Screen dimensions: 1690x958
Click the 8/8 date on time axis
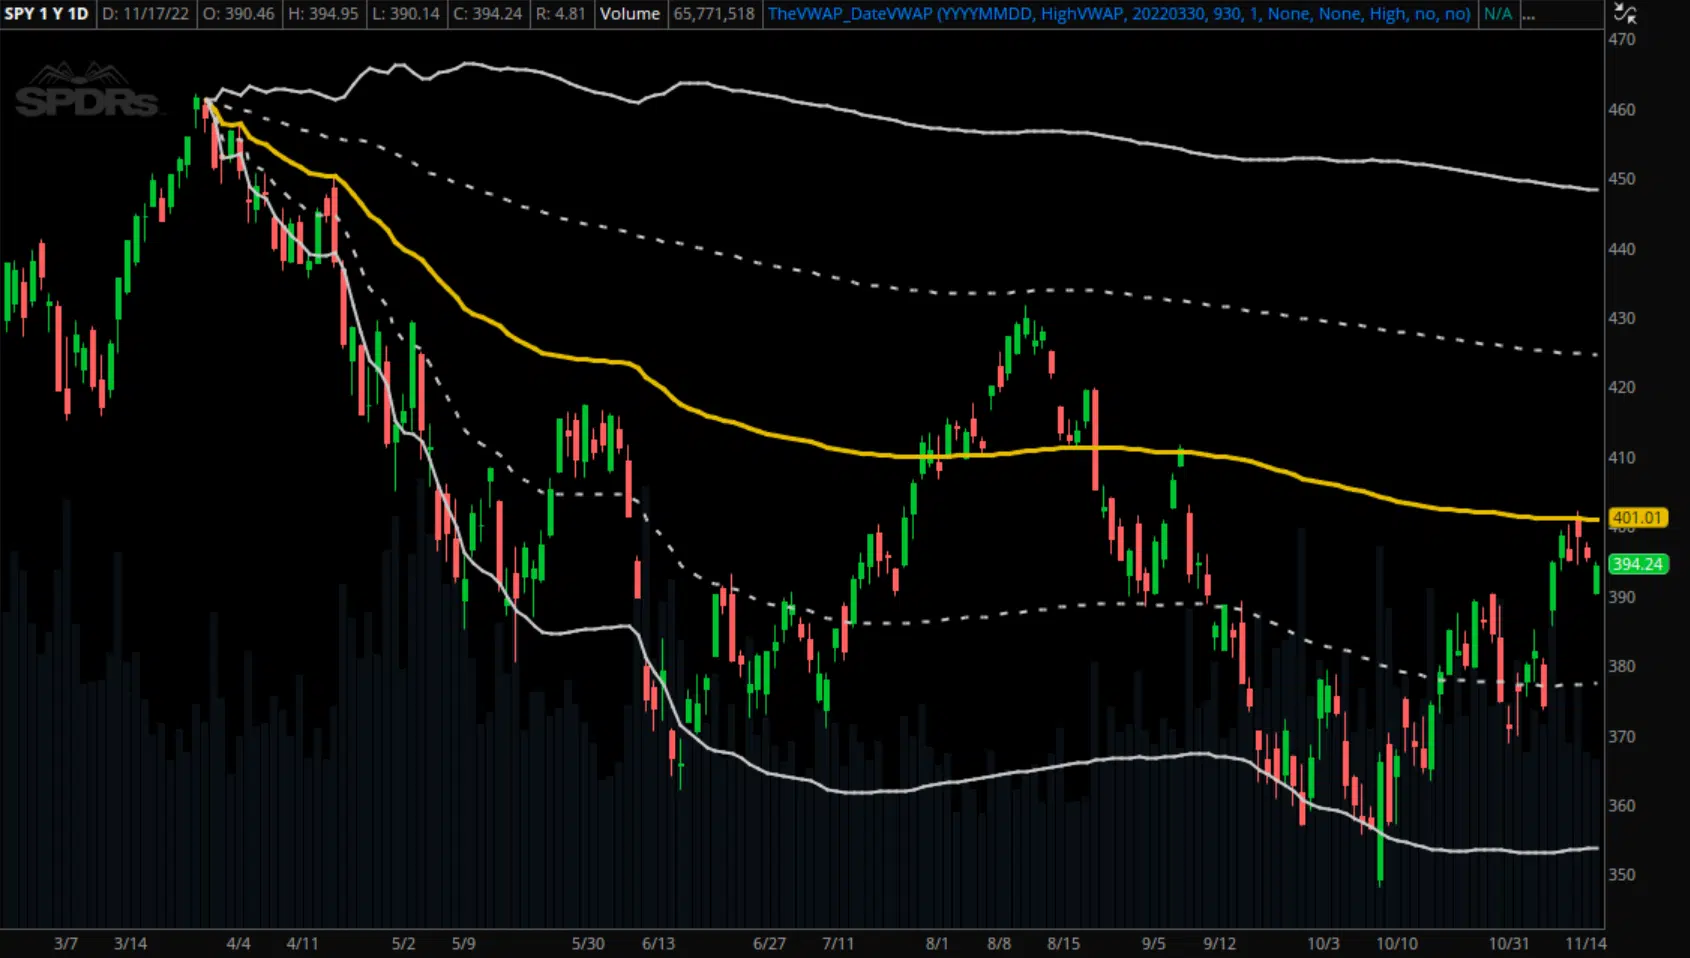[x=999, y=943]
